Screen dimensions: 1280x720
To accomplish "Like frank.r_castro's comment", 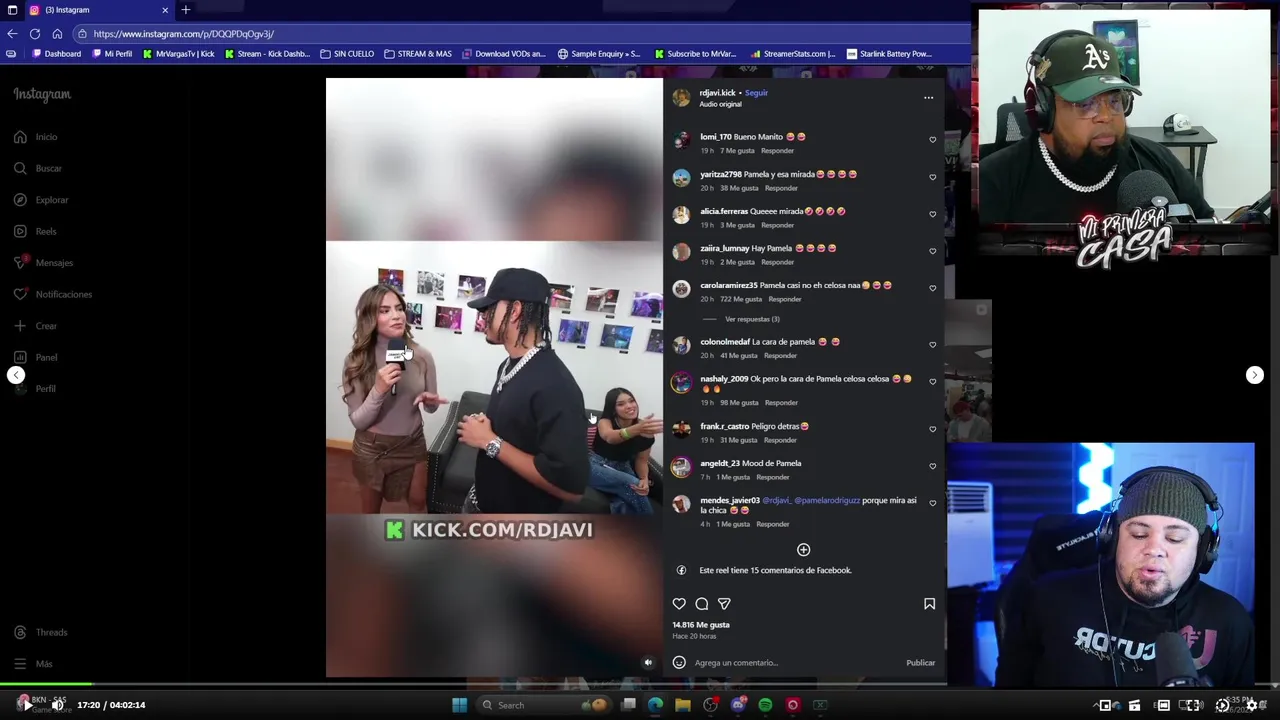I will (x=933, y=429).
